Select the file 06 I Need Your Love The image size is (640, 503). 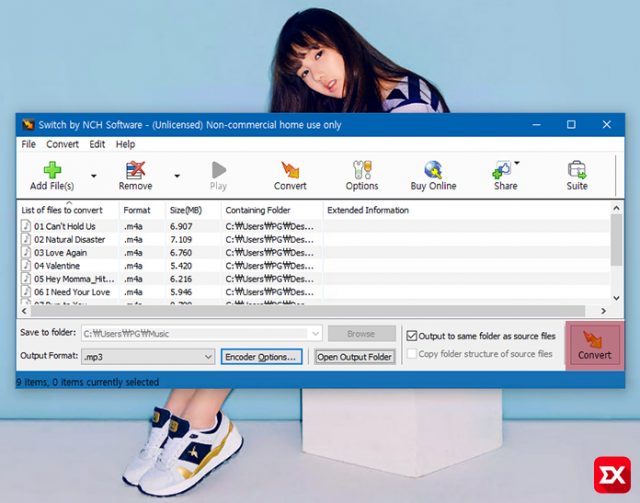[x=72, y=292]
